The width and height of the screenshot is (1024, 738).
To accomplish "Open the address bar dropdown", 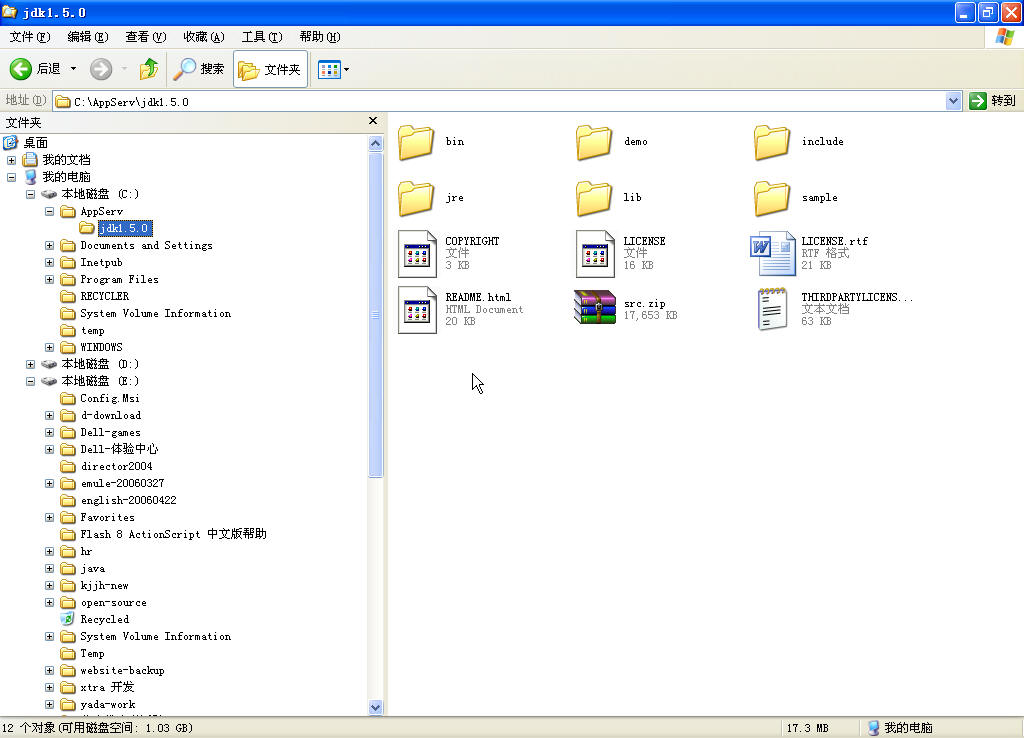I will tap(953, 101).
